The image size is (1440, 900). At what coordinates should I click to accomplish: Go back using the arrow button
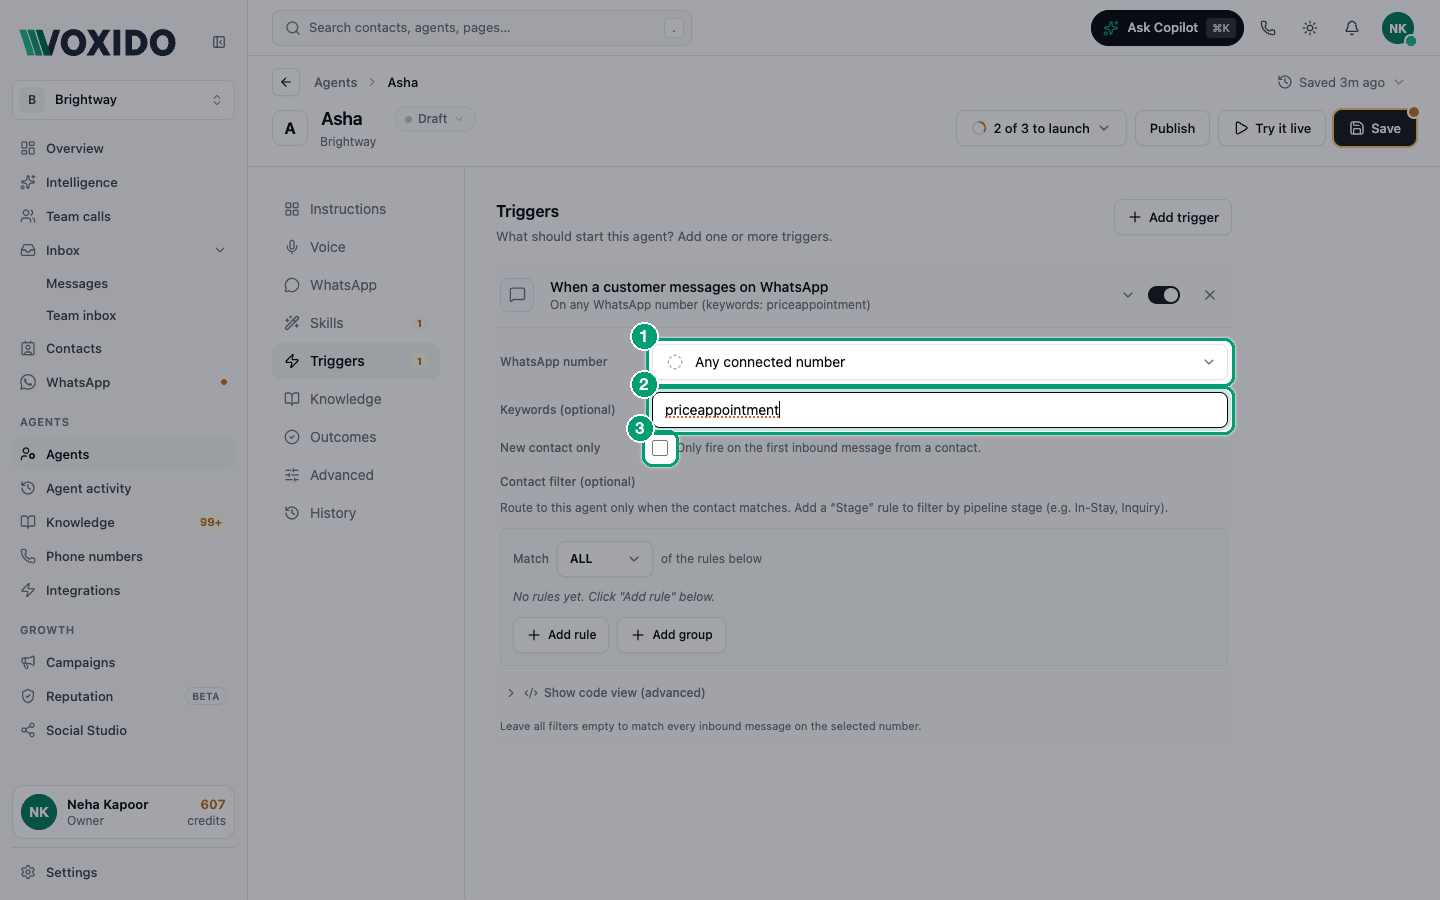click(x=286, y=82)
